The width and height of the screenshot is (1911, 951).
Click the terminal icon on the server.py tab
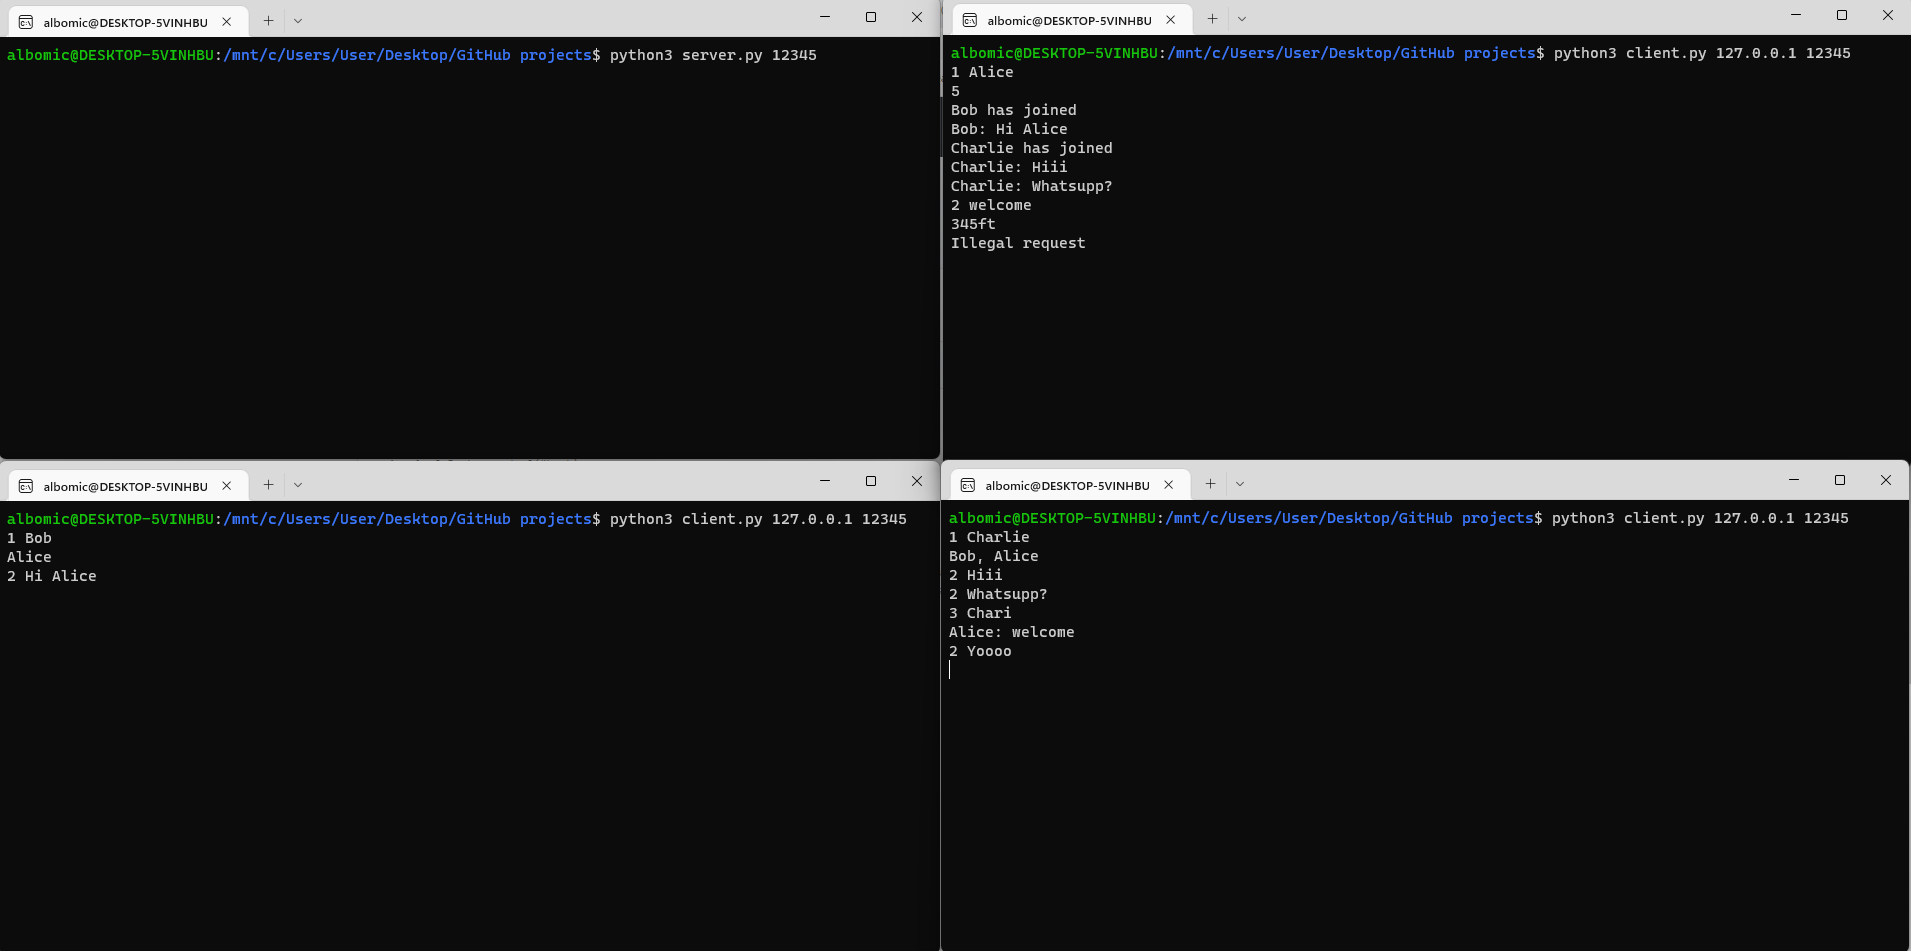tap(24, 21)
